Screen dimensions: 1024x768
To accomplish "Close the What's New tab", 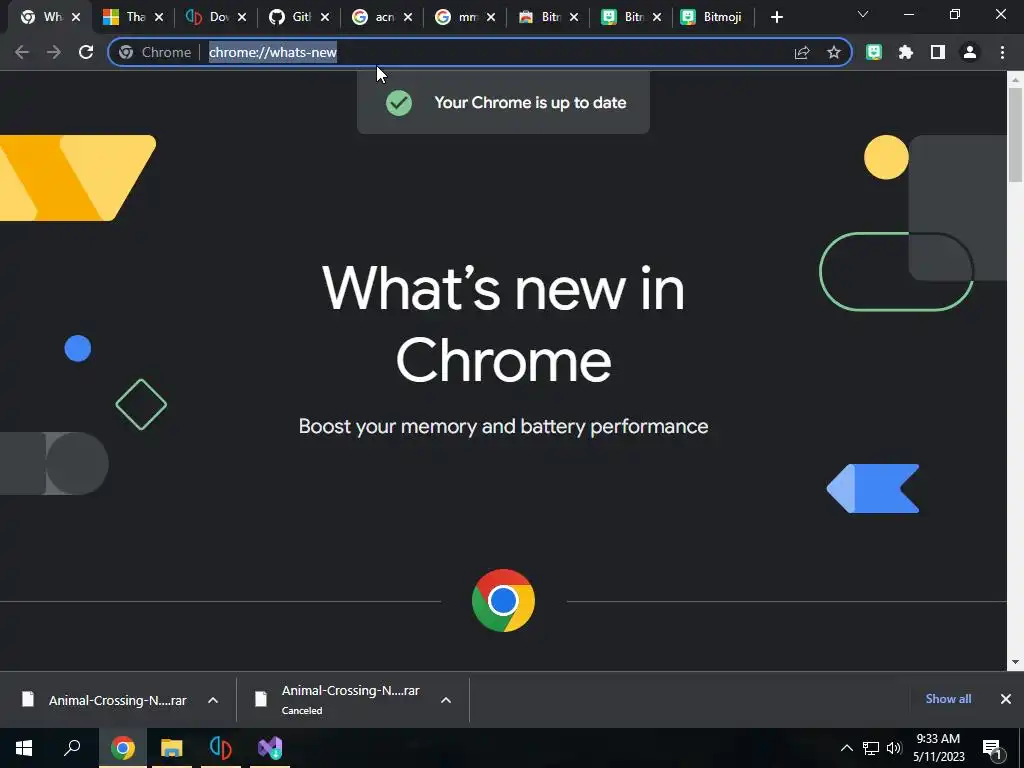I will tap(76, 18).
